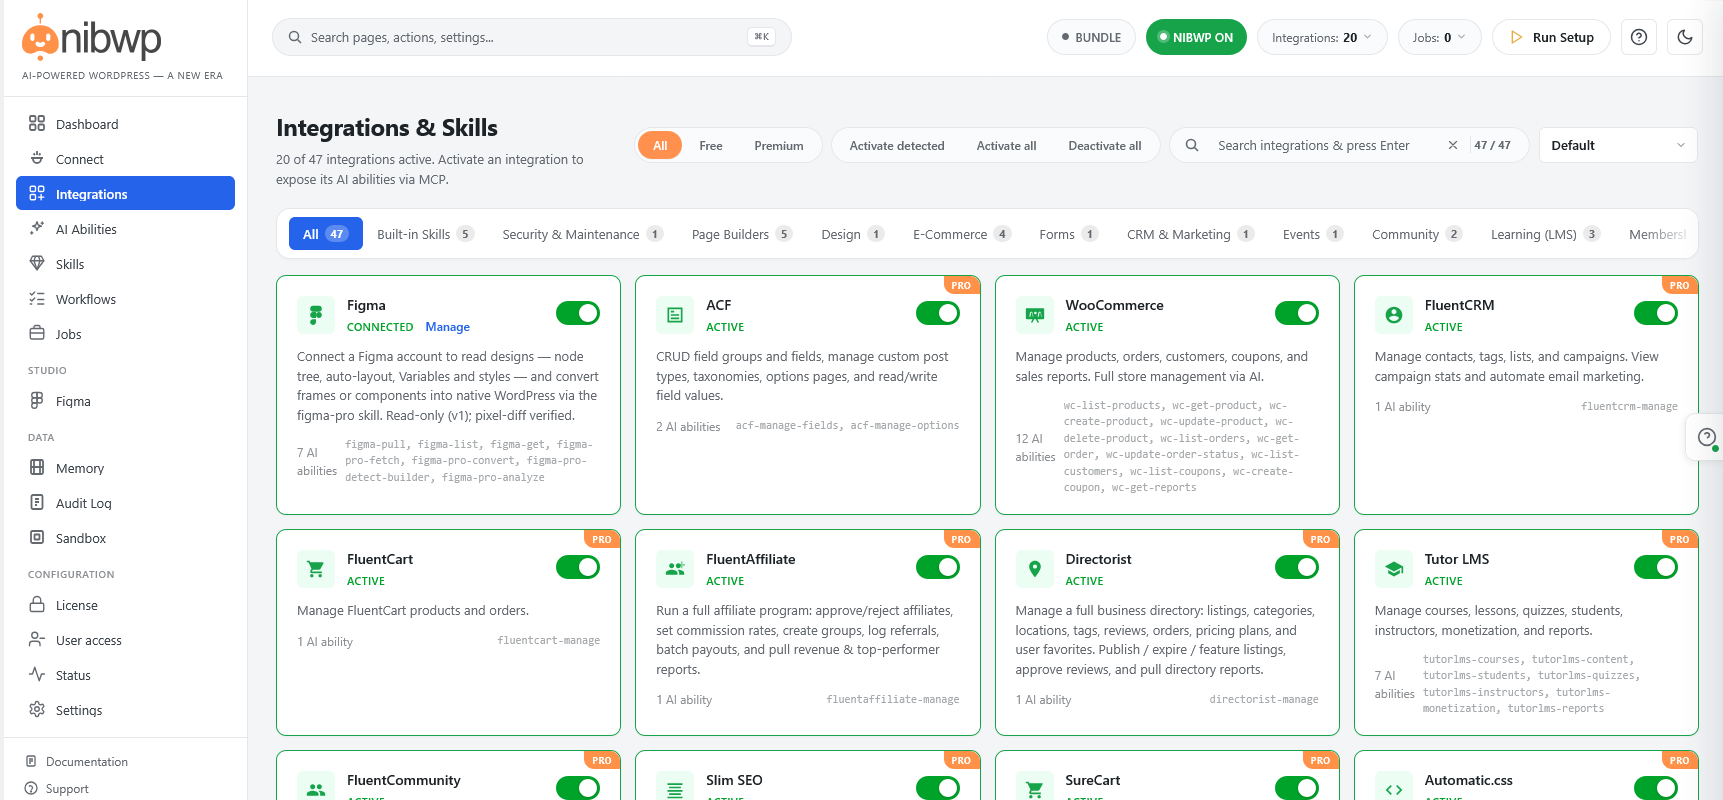Toggle the SureCart switch

click(x=1297, y=788)
